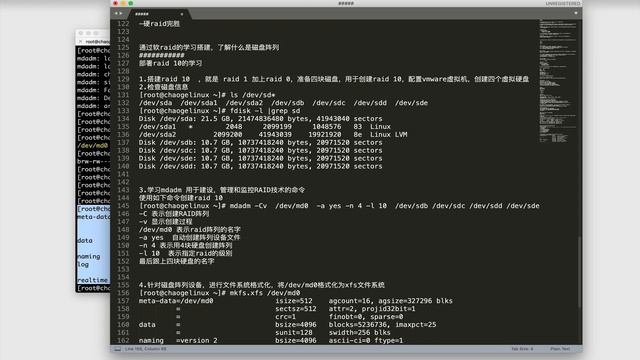
Task: Click line 130 '2.检查磁盘信息'
Action: [x=163, y=87]
